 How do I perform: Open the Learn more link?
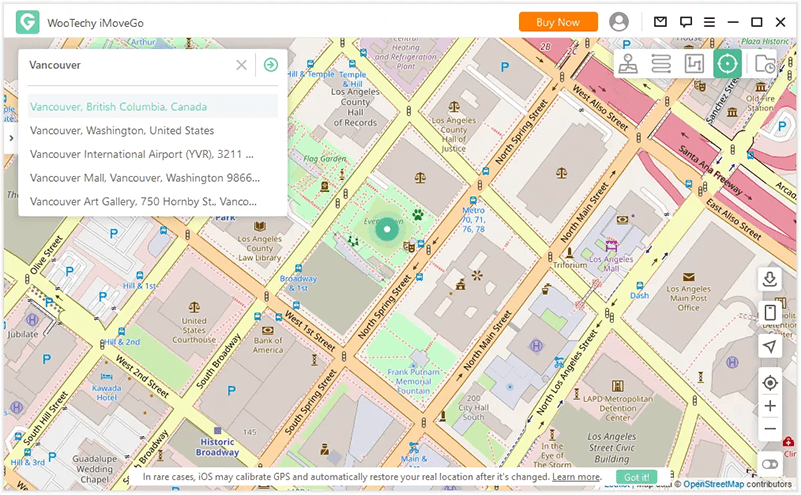(575, 478)
